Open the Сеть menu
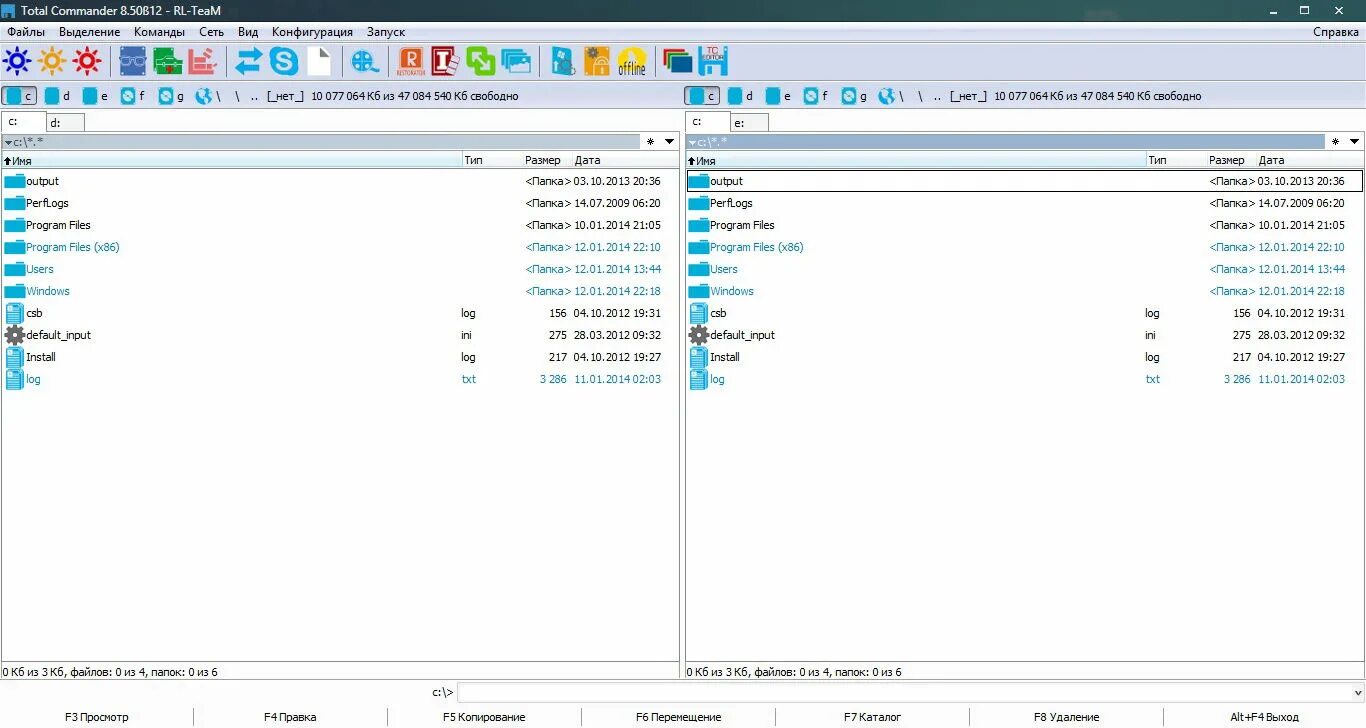The image size is (1366, 728). pyautogui.click(x=211, y=32)
